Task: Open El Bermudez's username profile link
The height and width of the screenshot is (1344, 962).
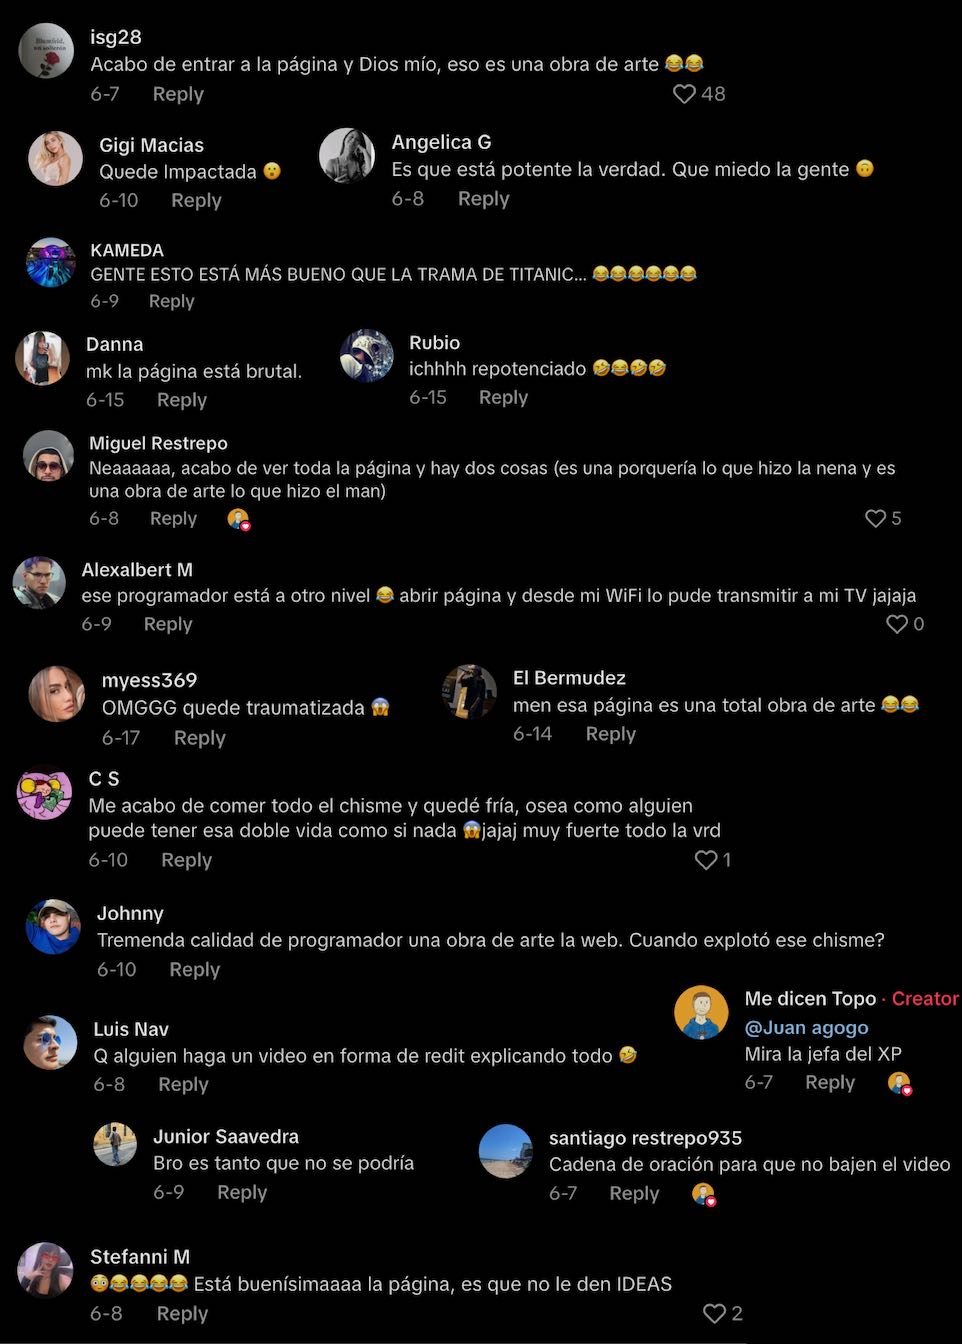Action: pos(569,678)
